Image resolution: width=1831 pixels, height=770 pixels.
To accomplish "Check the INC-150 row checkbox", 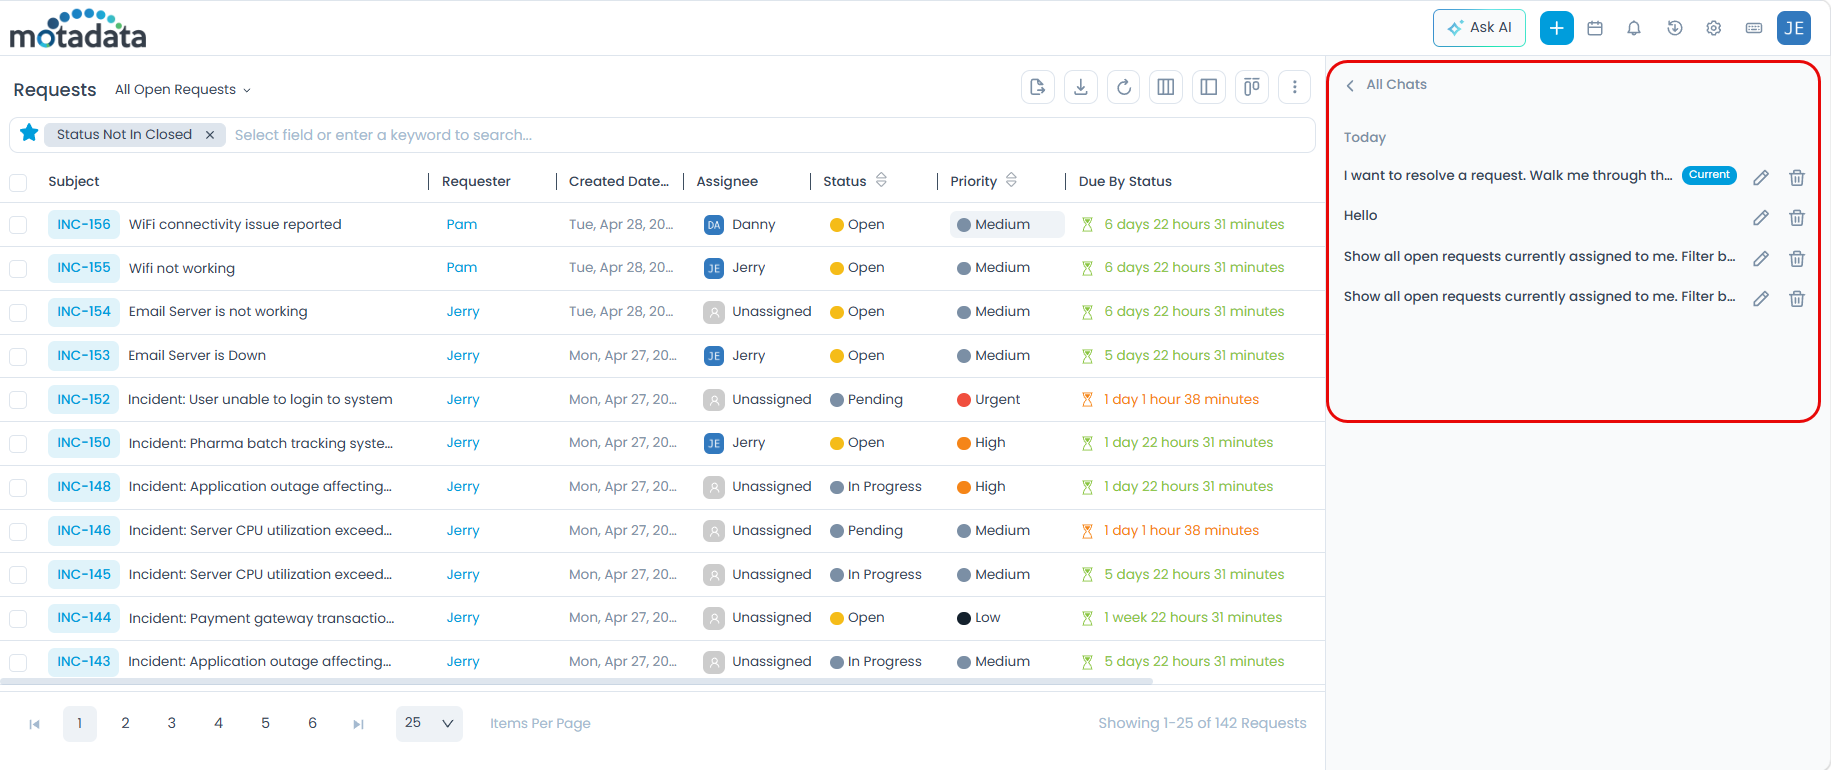I will [x=18, y=443].
